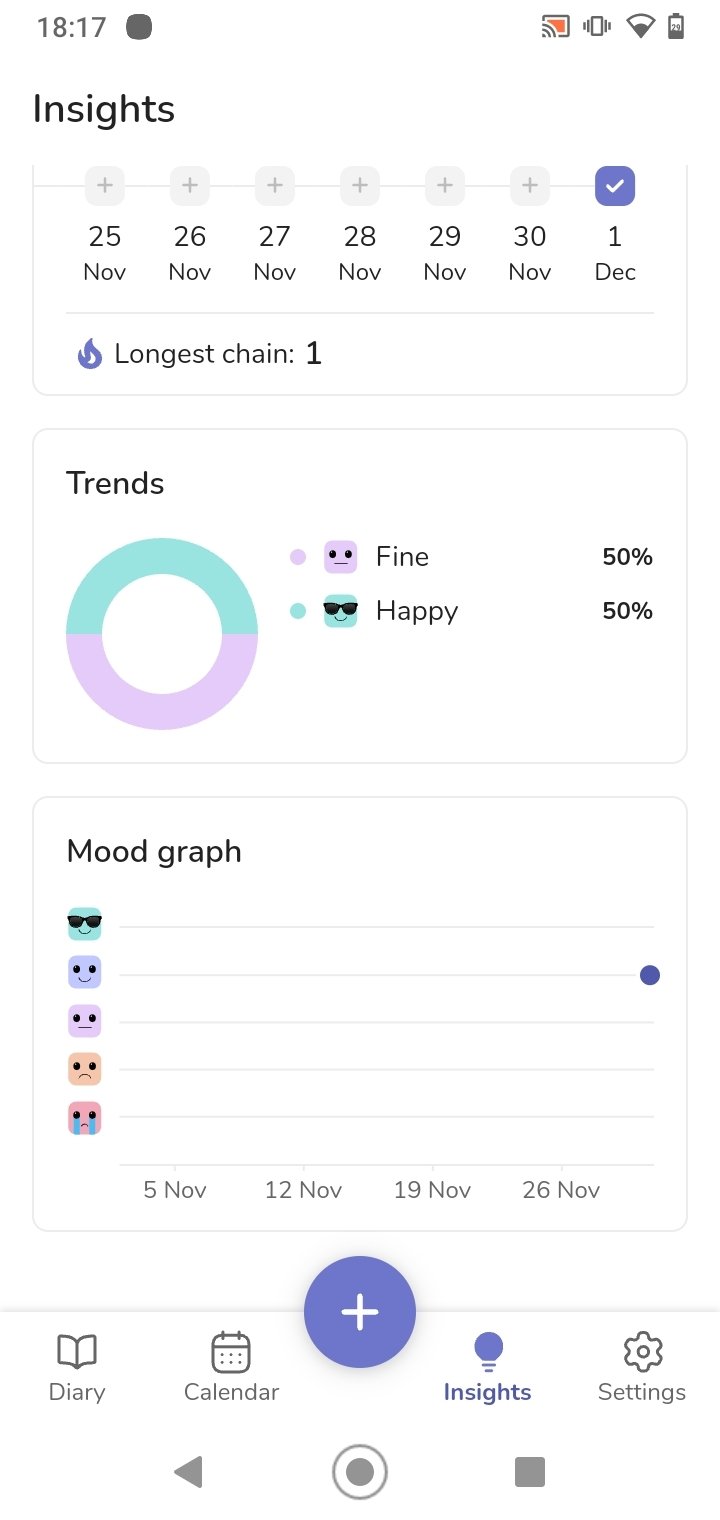This screenshot has width=720, height=1520.
Task: Select the Insights tab
Action: (x=487, y=1367)
